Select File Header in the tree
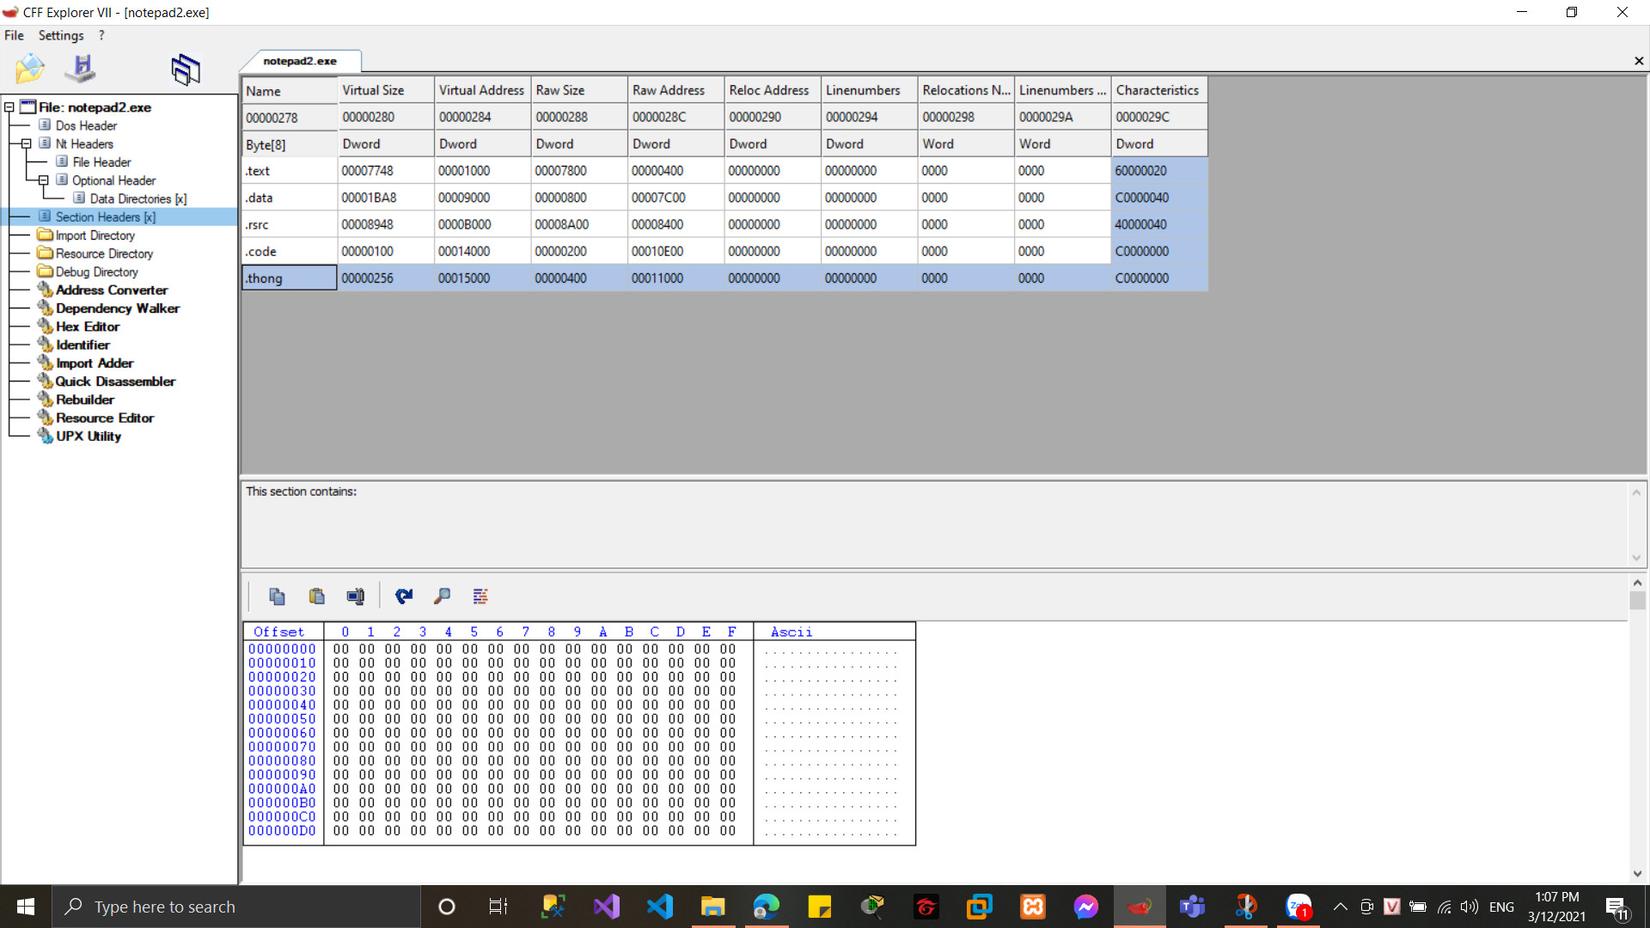The image size is (1650, 928). coord(102,162)
